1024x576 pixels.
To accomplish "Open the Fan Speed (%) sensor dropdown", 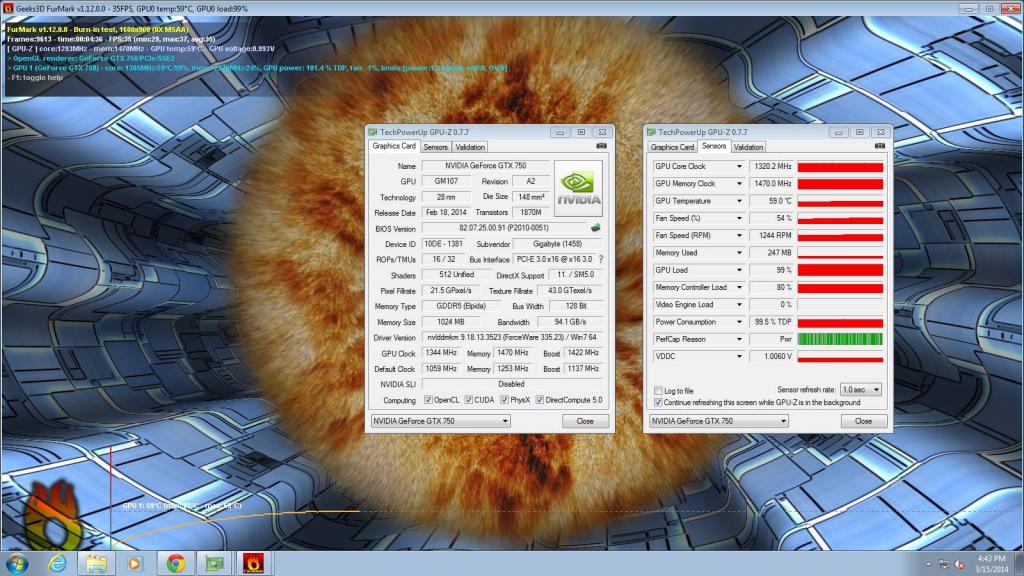I will coord(739,218).
